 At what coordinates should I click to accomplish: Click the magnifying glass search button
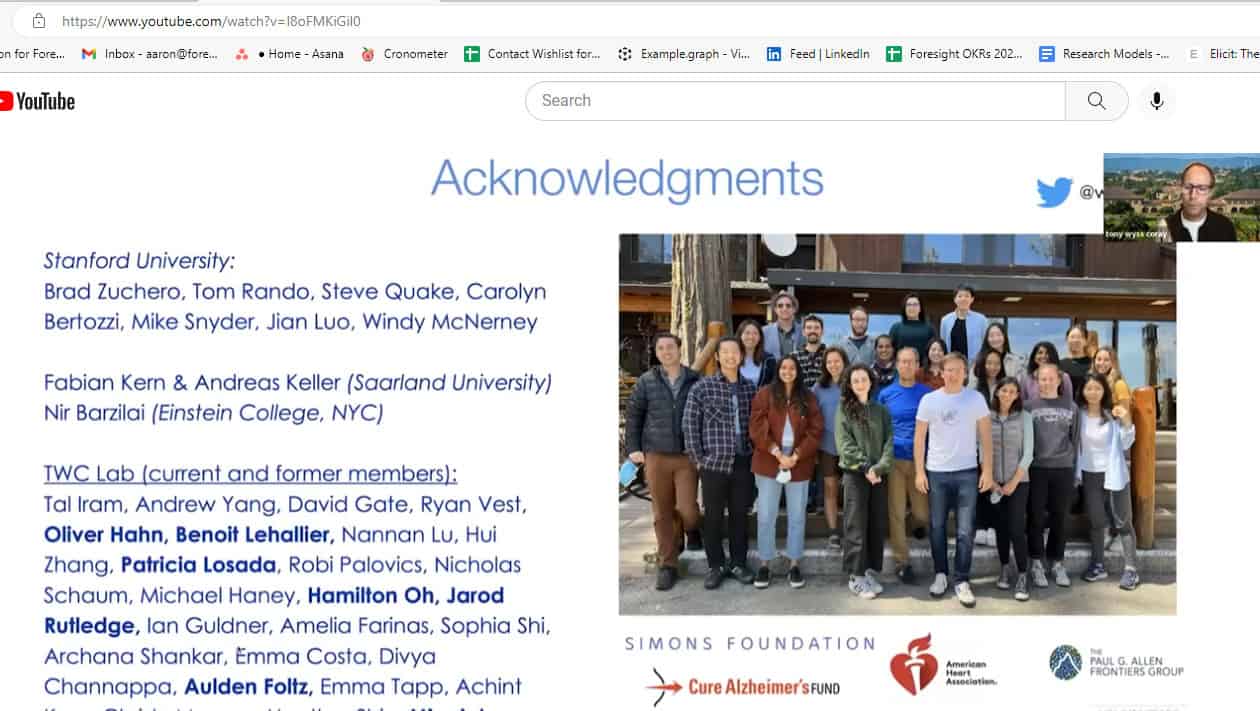1096,101
